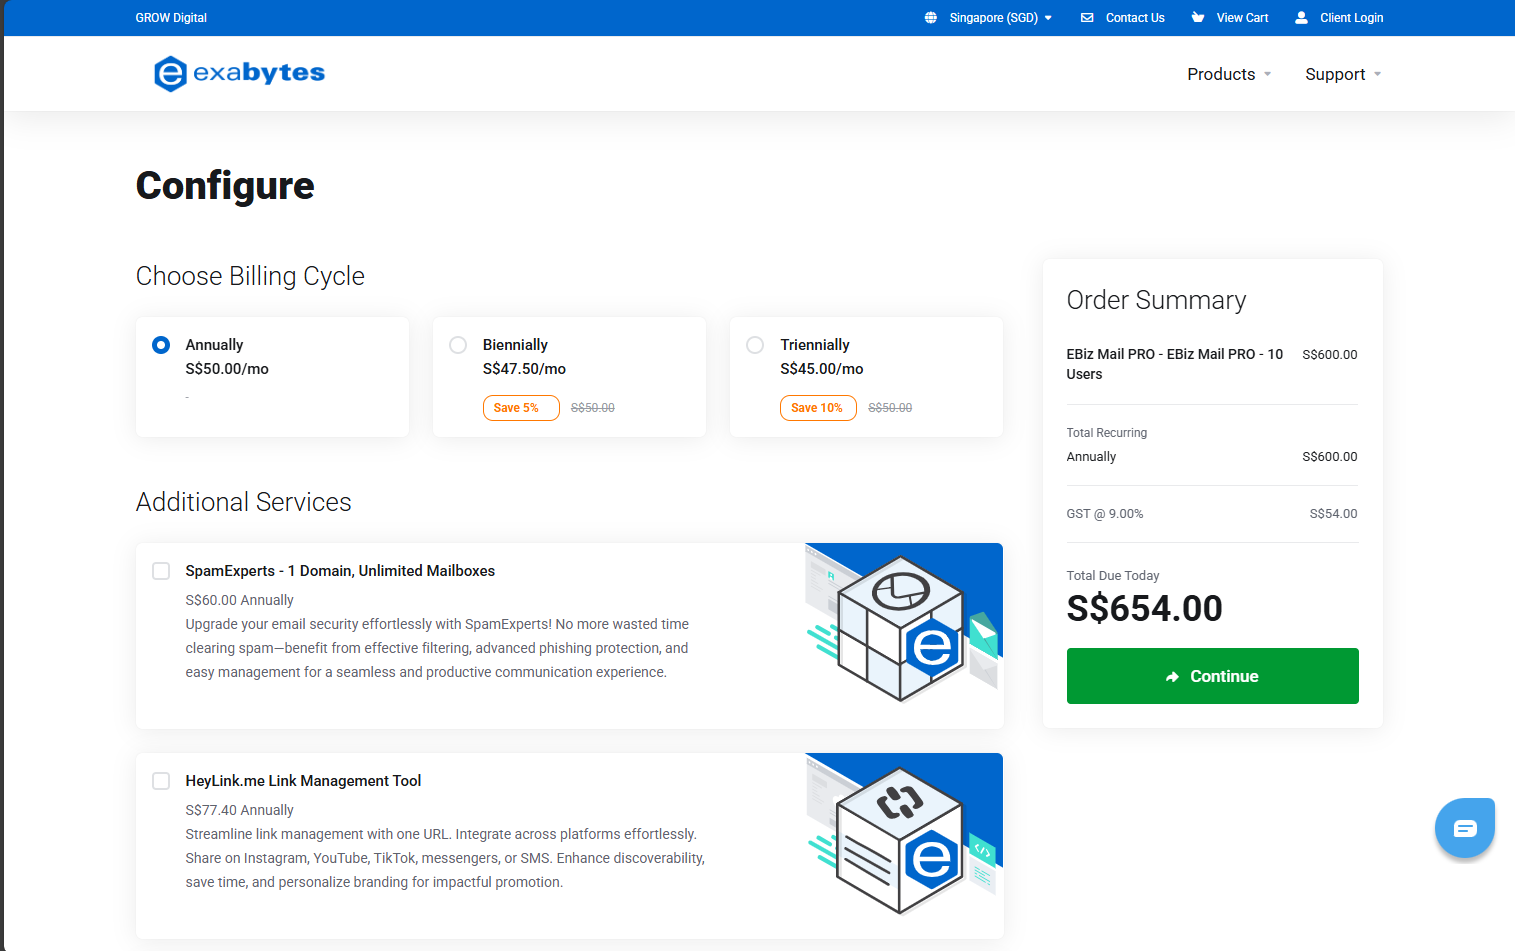
Task: Click the S$47.50/mo Biennially price
Action: point(524,369)
